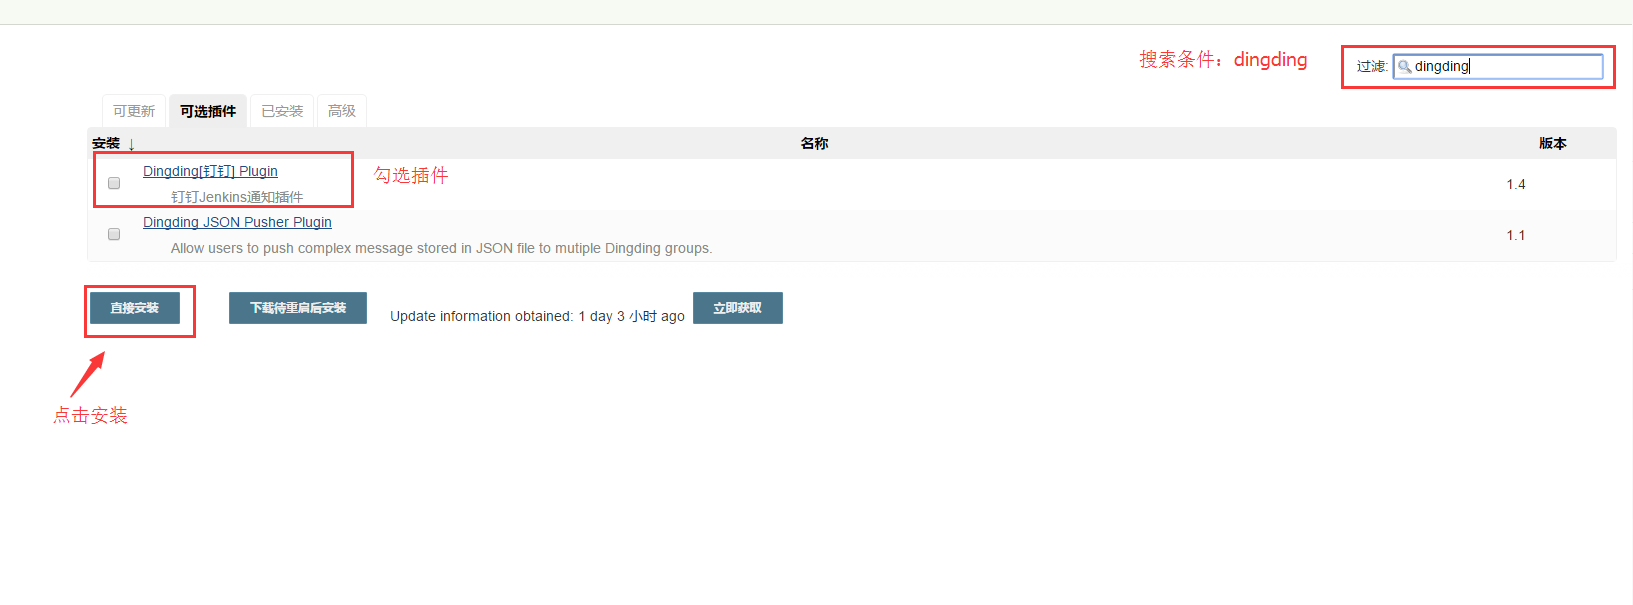
Task: Click the 直接安装 button
Action: click(135, 308)
